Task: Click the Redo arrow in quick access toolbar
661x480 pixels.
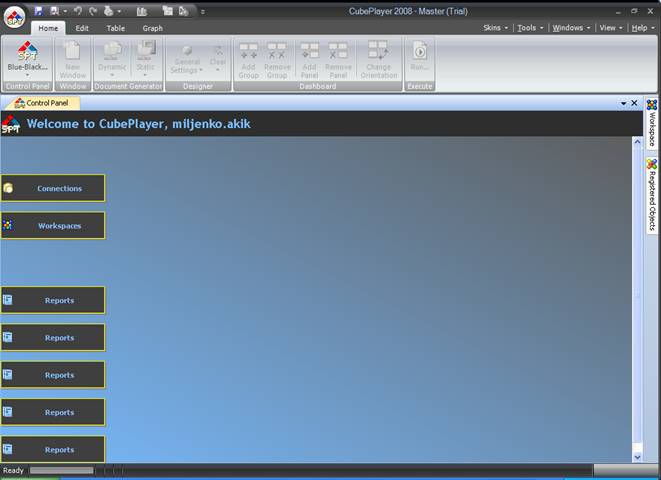Action: point(92,11)
